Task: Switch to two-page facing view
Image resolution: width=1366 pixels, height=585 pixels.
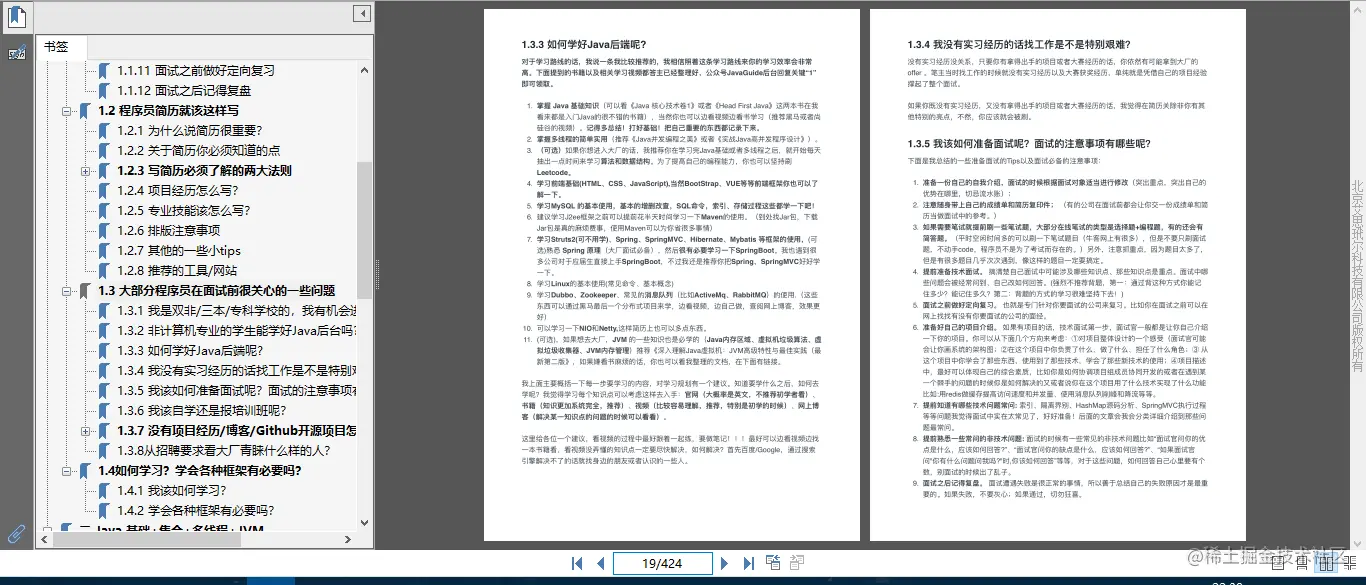Action: coord(1327,564)
